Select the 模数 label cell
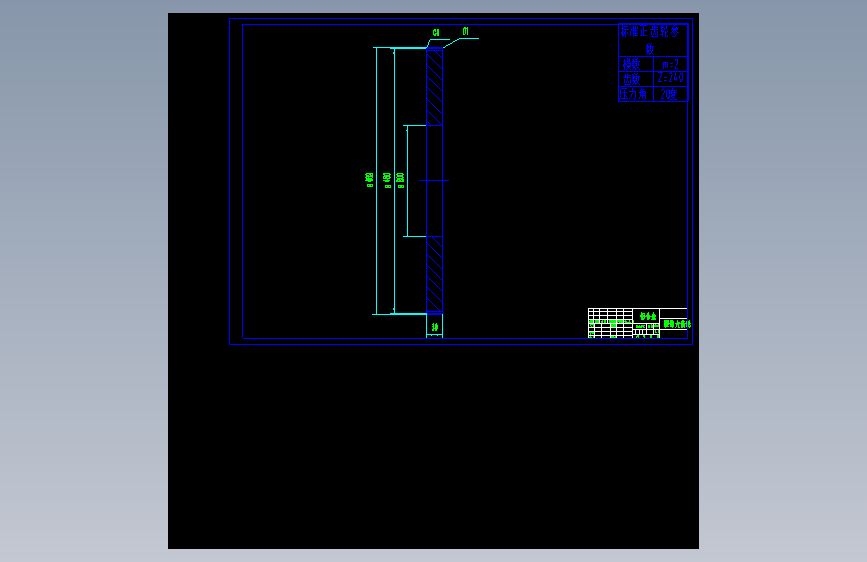 pos(636,64)
